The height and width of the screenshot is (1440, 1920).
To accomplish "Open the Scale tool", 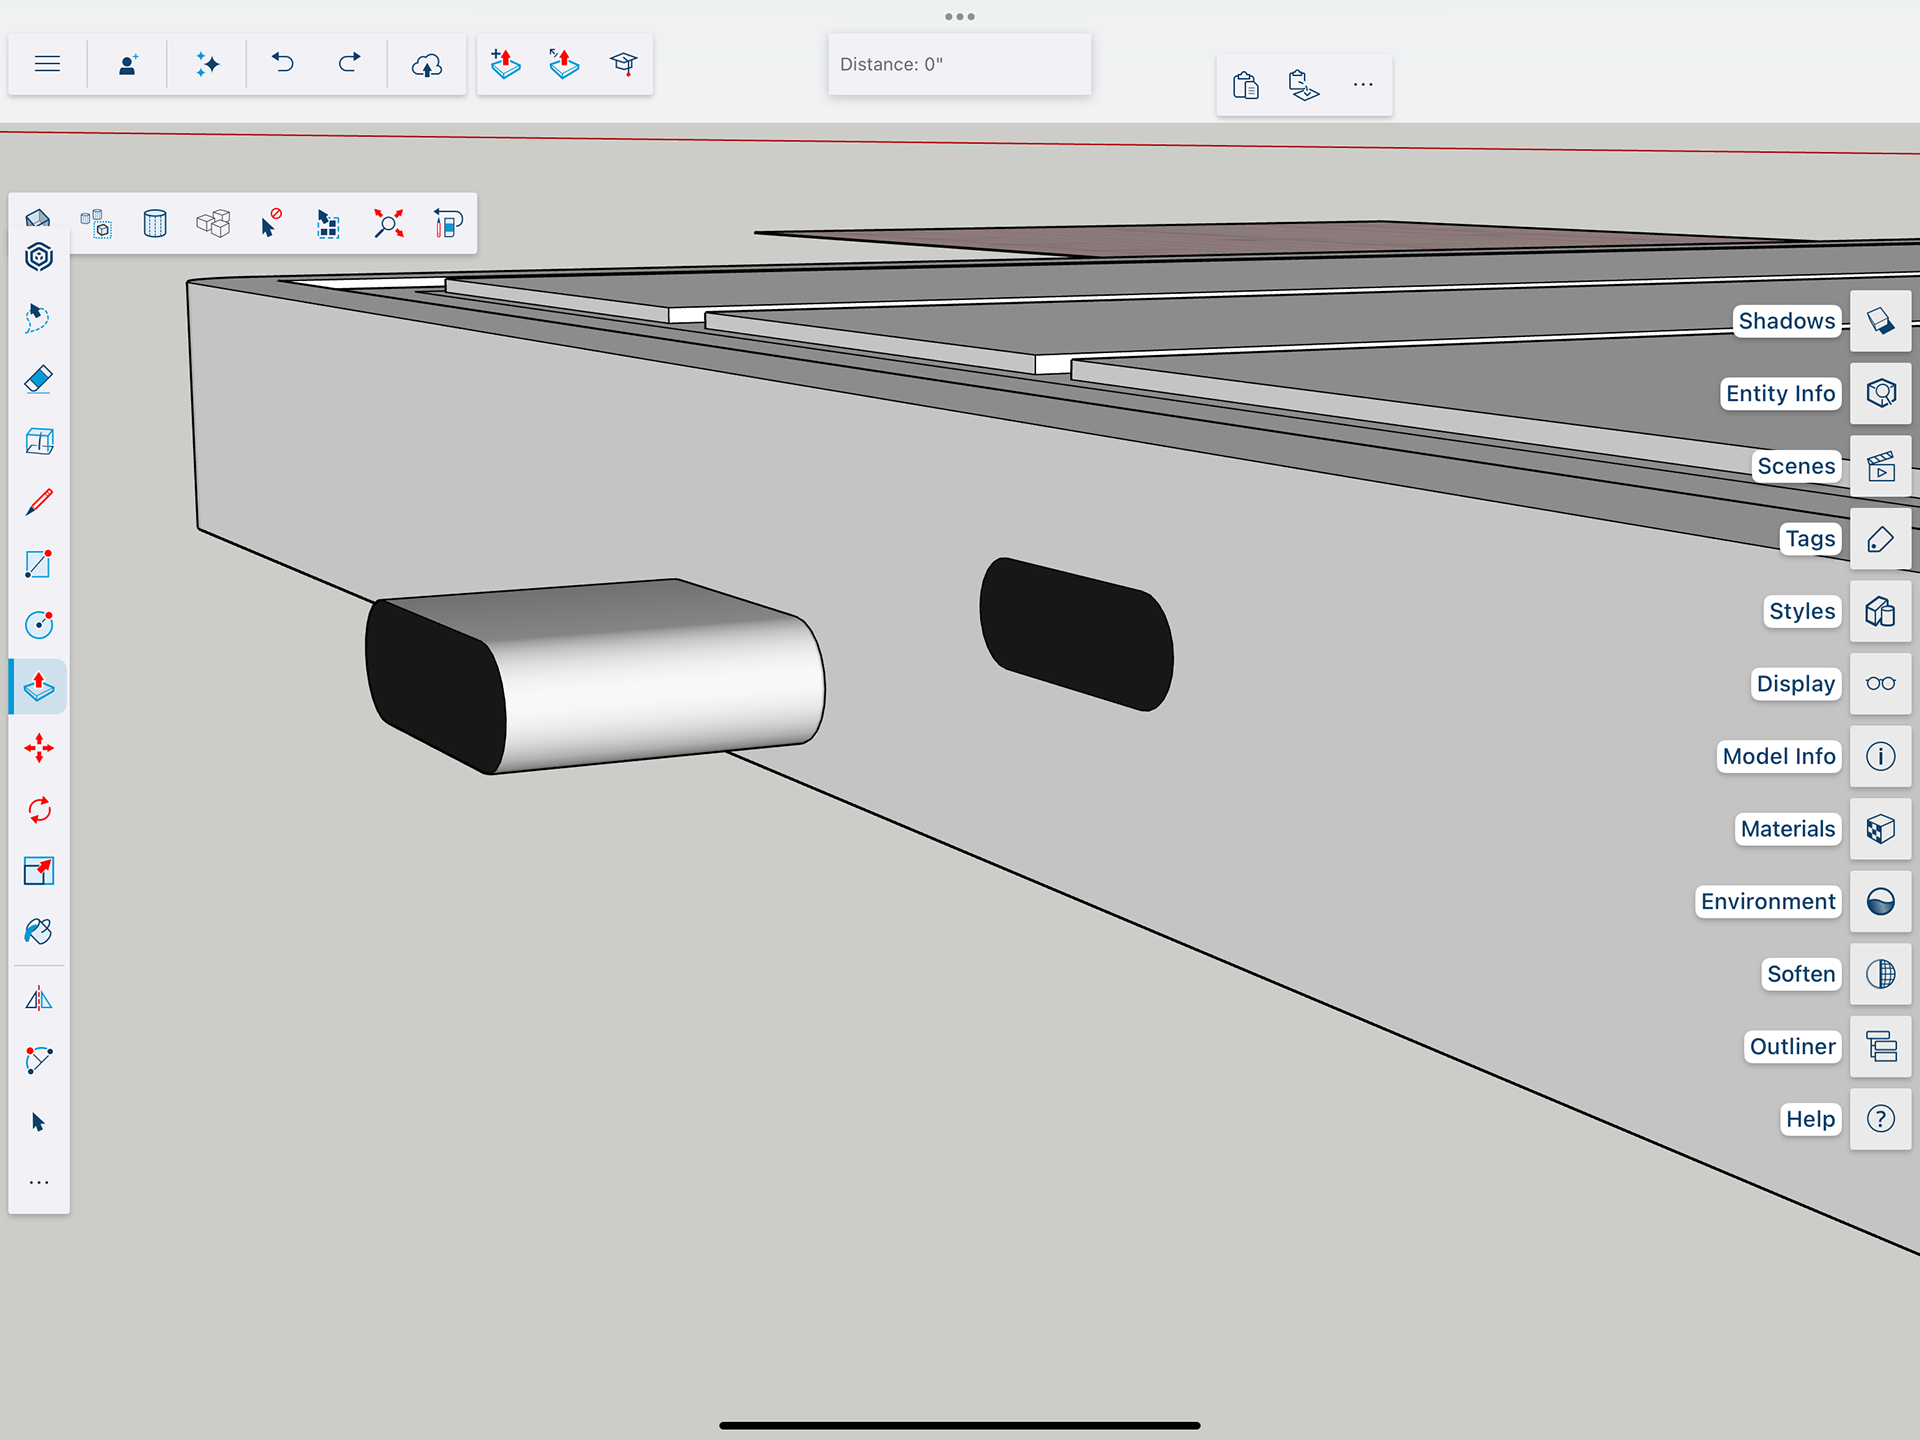I will click(38, 871).
